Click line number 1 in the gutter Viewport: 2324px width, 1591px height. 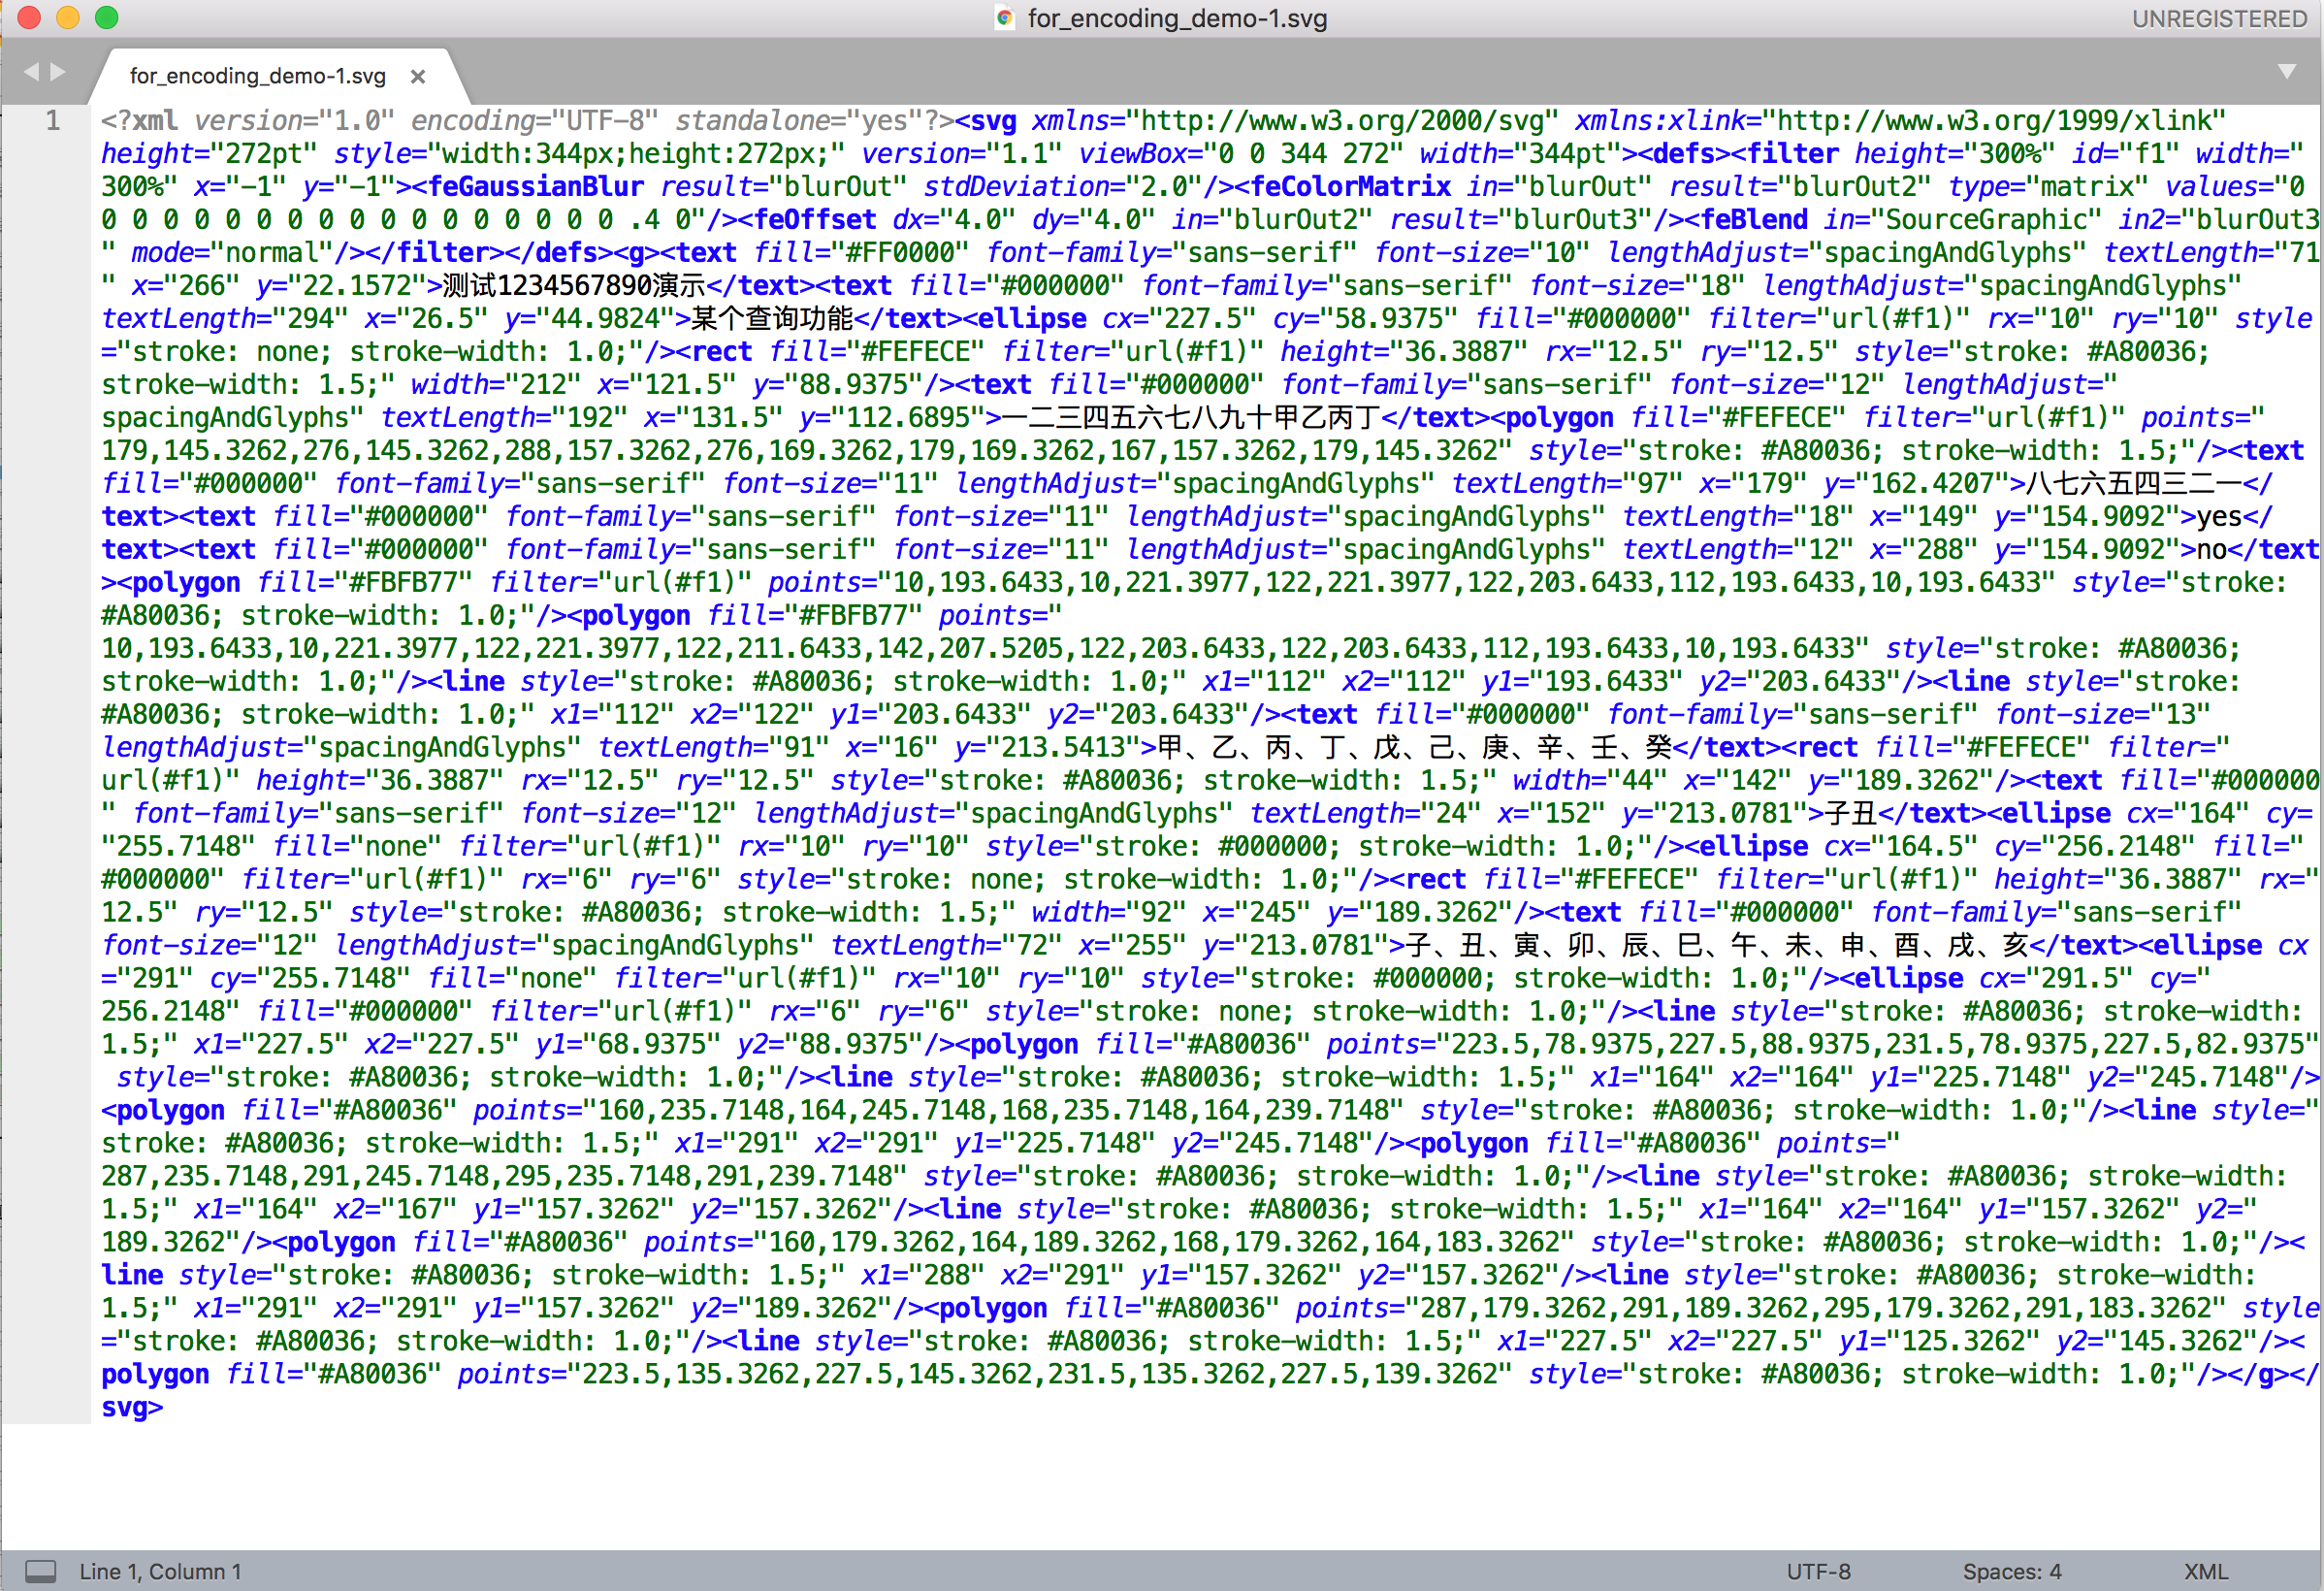point(52,120)
